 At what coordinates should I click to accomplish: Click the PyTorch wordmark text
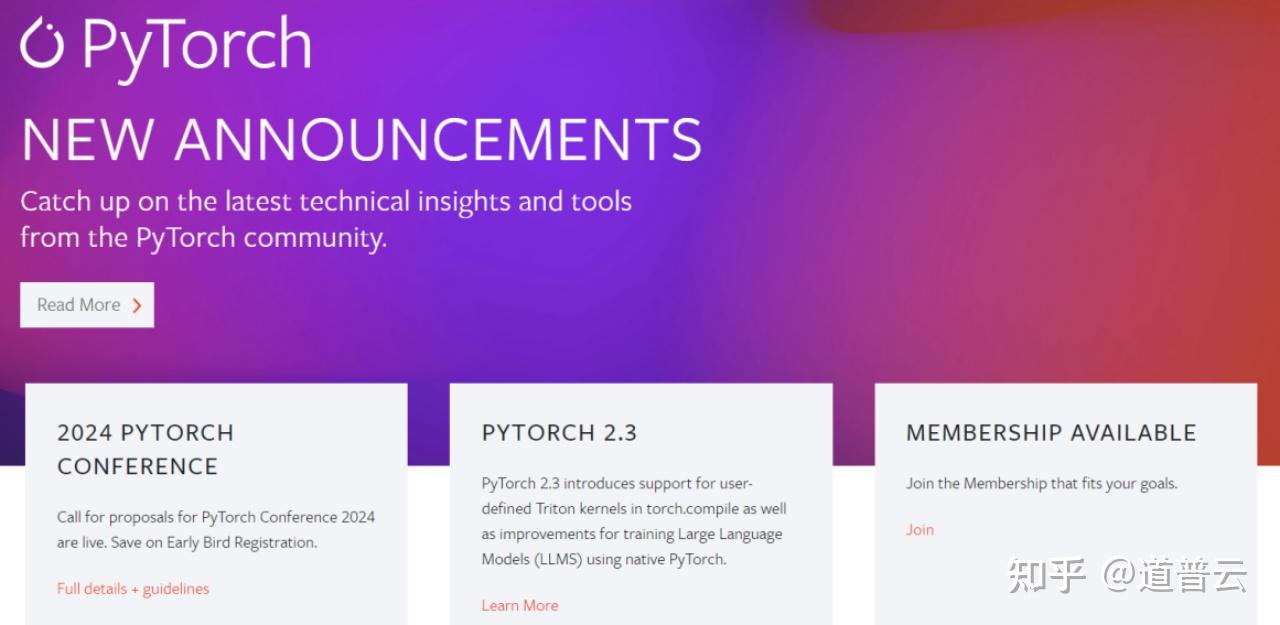pos(197,47)
